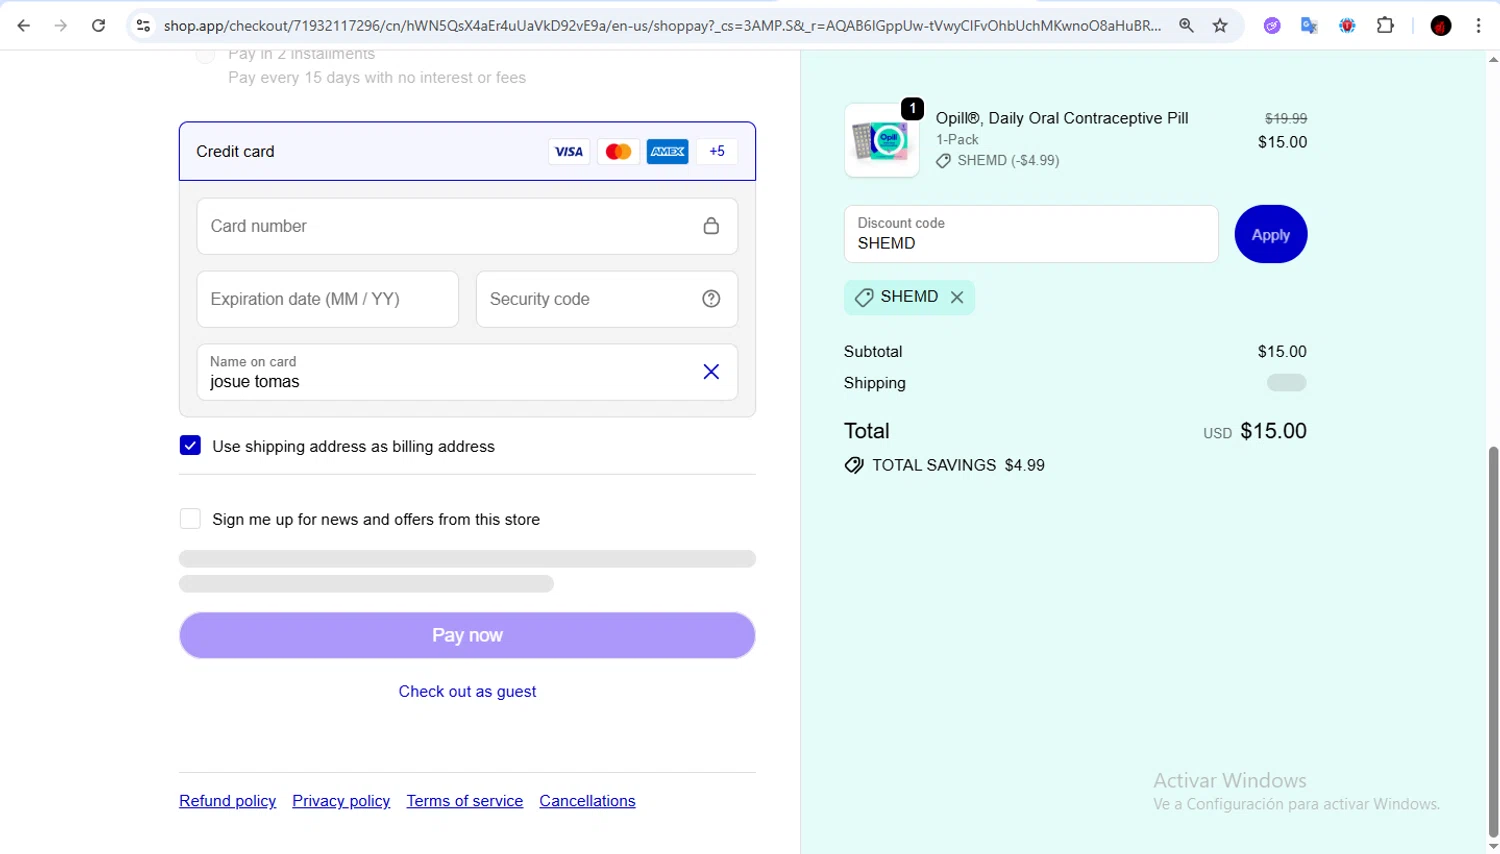Click the Subtotal amount $15.00
The image size is (1500, 854).
1282,351
